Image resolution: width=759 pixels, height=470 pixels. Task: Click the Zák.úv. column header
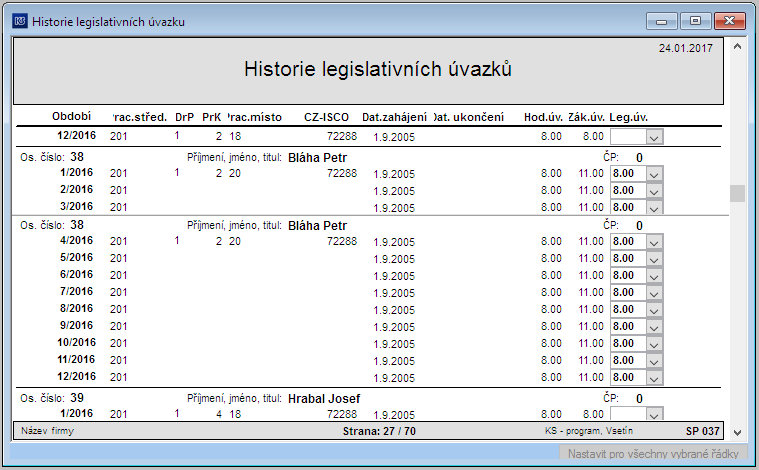point(586,117)
